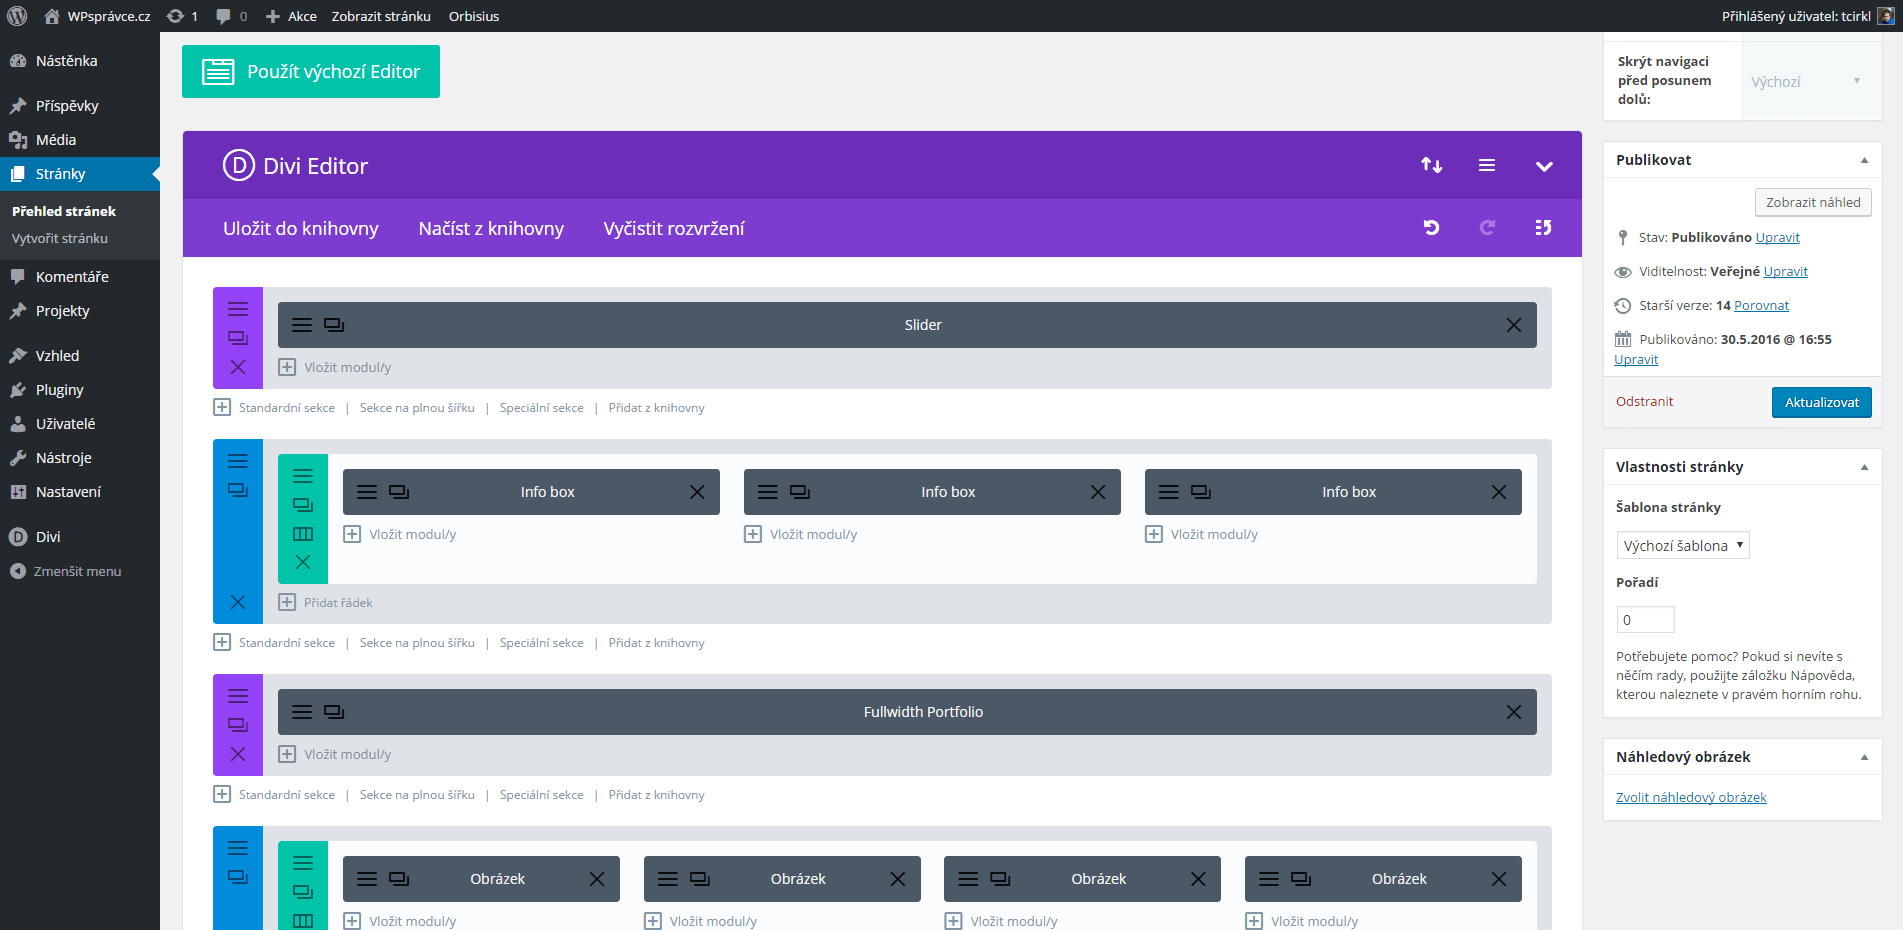The height and width of the screenshot is (930, 1903).
Task: Open settings of the first Info box
Action: pyautogui.click(x=367, y=492)
